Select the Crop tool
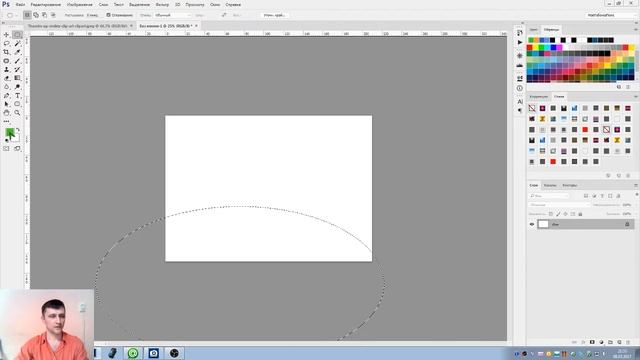 click(x=6, y=52)
